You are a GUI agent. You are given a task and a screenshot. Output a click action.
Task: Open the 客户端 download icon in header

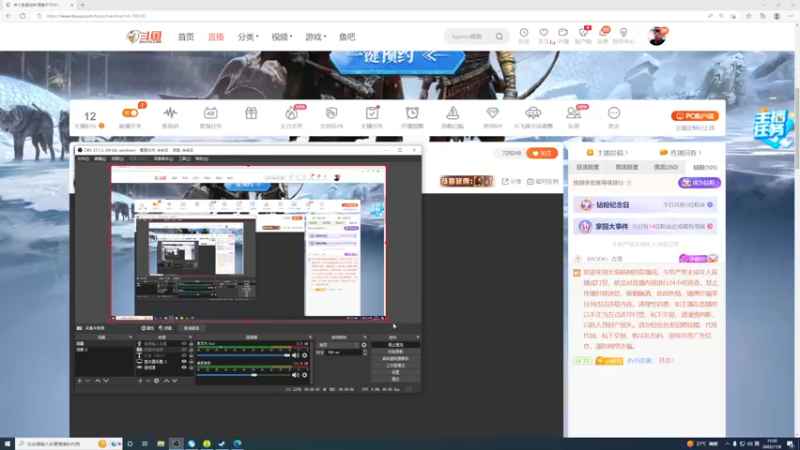point(583,33)
